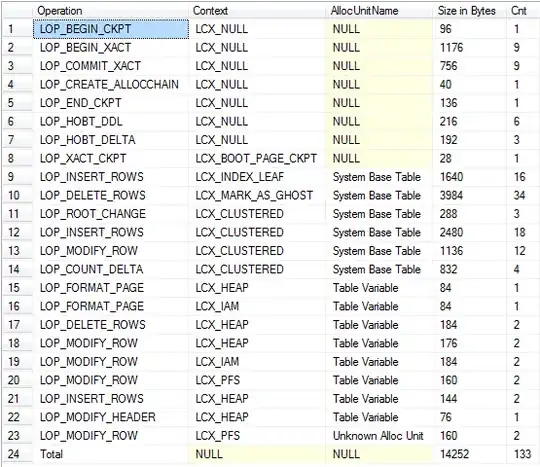This screenshot has width=540, height=467.
Task: Click LOP_FORMAT_PAGE in row 15
Action: [x=111, y=288]
